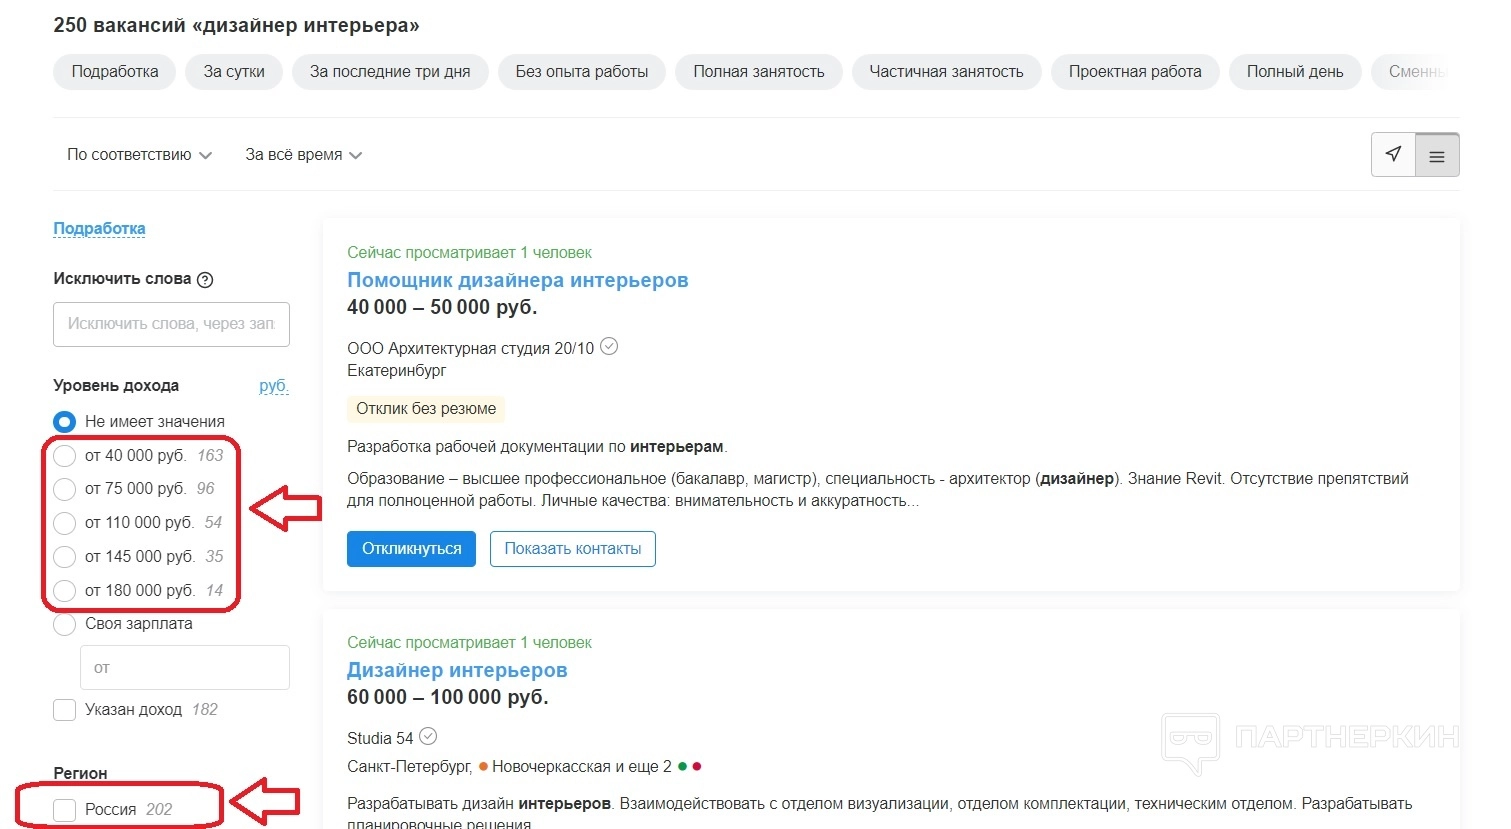This screenshot has height=829, width=1511.
Task: Select income radio от 40 000 руб.
Action: [65, 456]
